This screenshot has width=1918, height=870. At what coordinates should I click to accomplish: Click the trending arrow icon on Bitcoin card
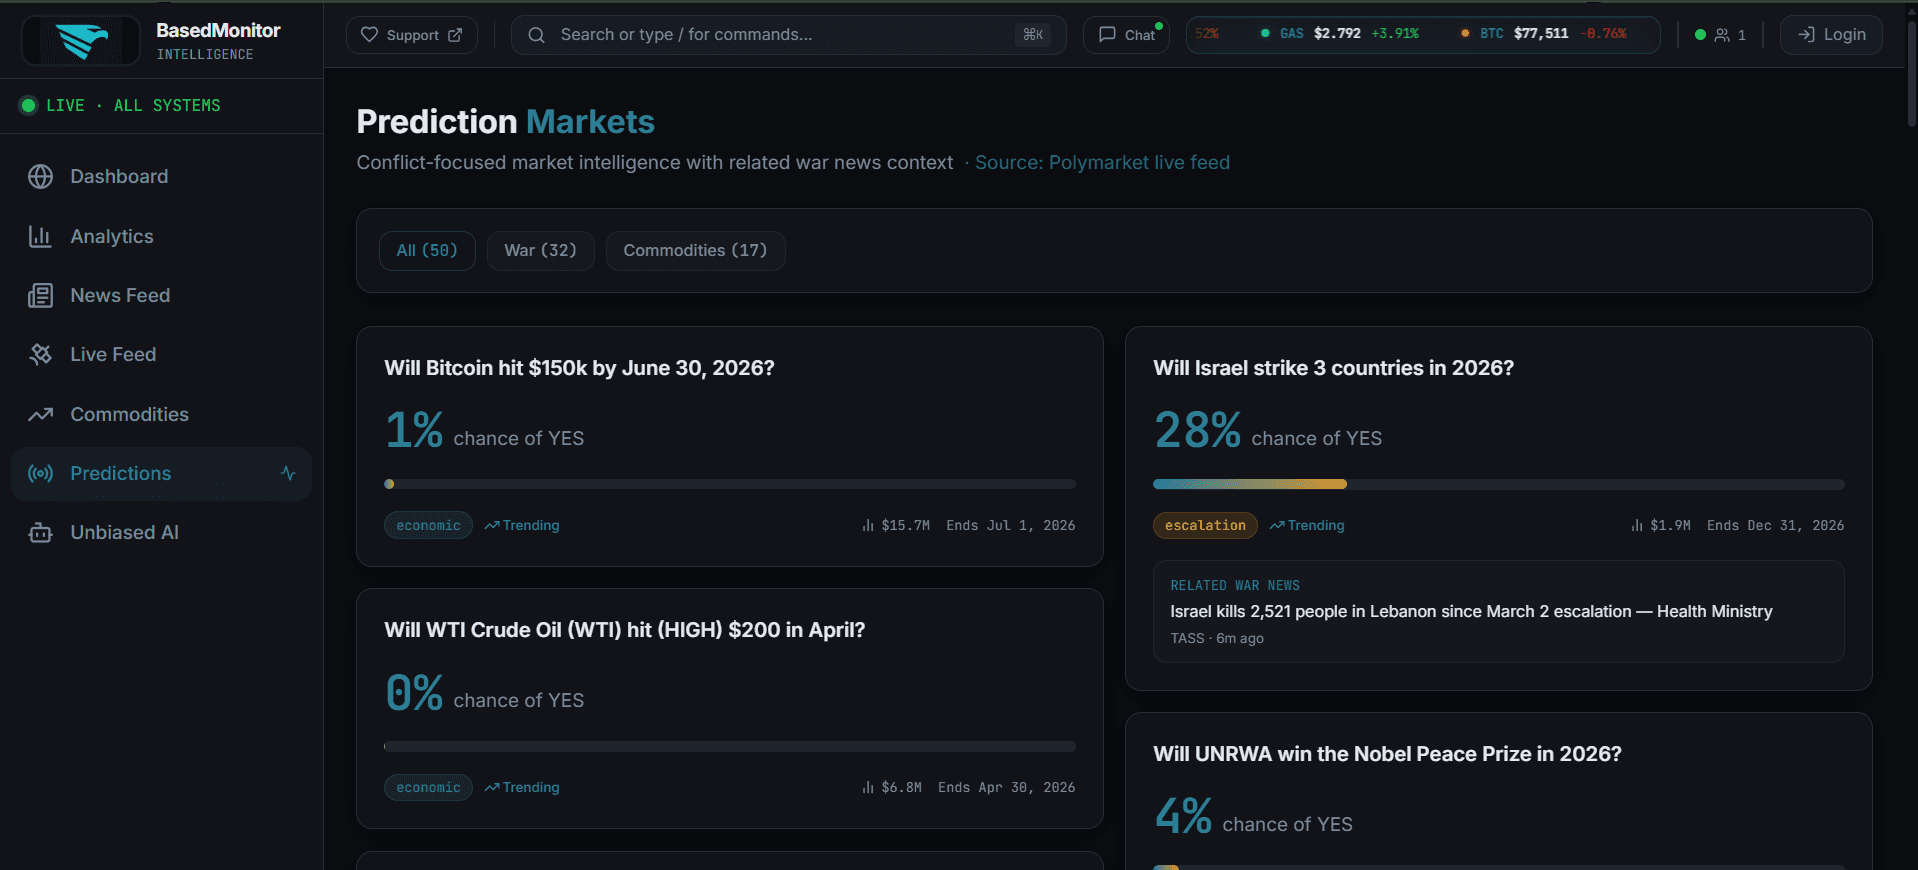(492, 526)
